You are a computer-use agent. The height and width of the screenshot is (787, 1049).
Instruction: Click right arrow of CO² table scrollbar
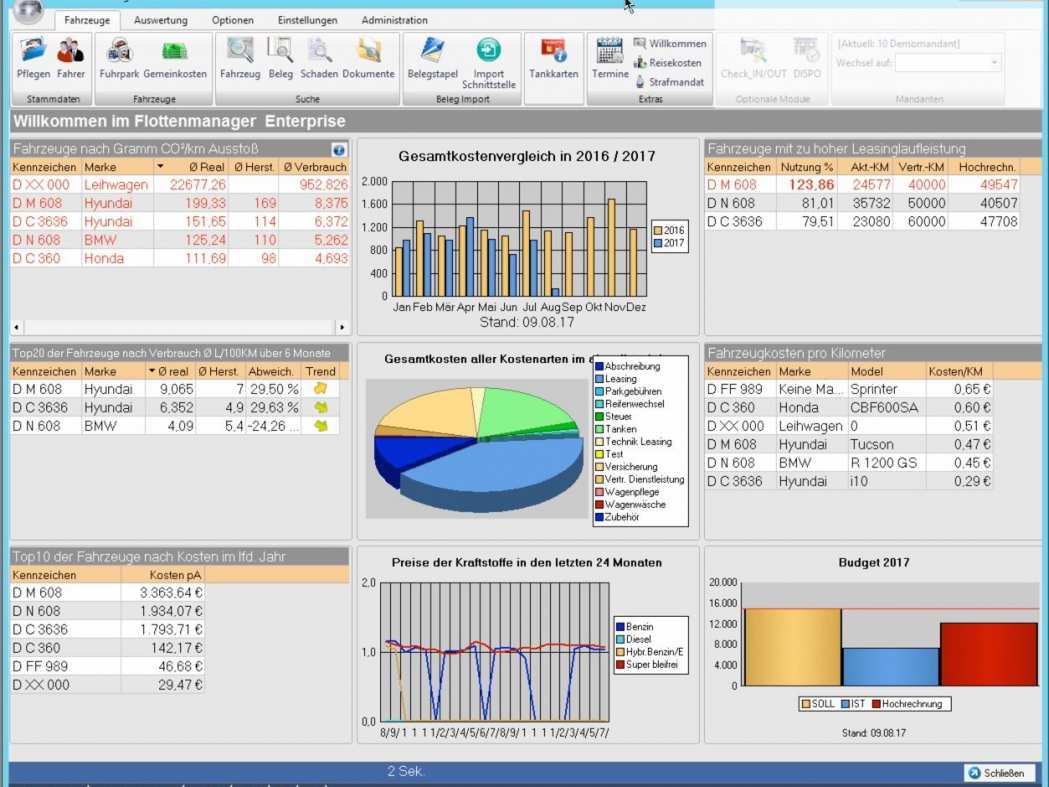pyautogui.click(x=342, y=327)
